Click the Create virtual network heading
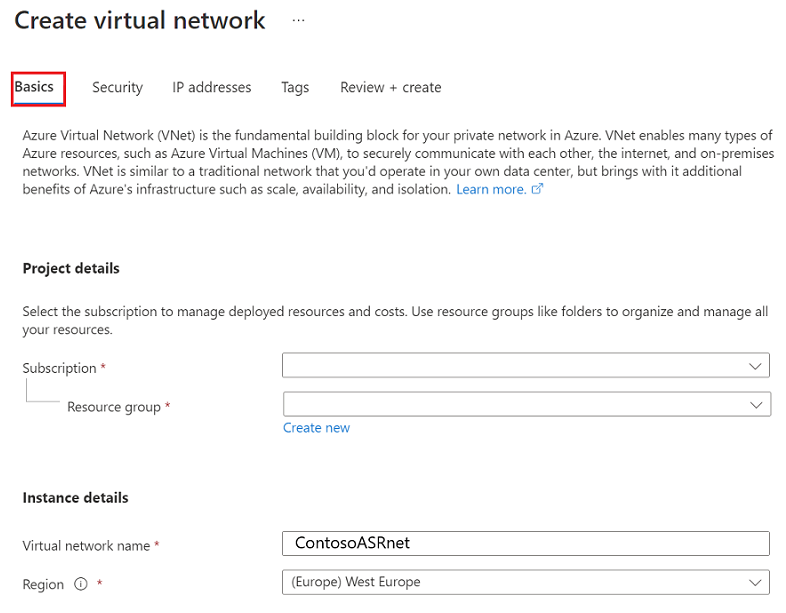The image size is (786, 613). point(140,20)
